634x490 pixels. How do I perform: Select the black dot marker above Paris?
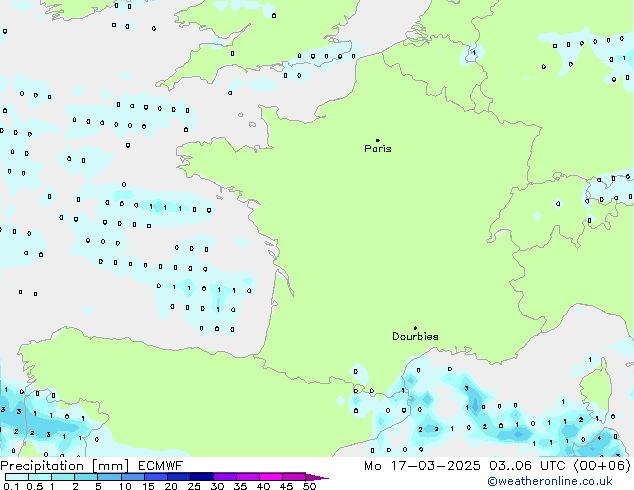pyautogui.click(x=378, y=140)
